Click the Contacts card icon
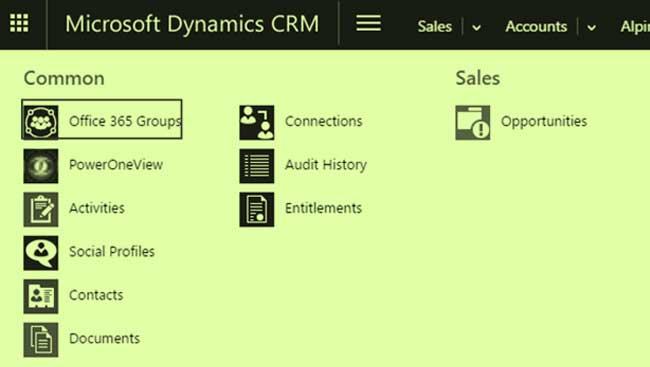This screenshot has height=367, width=650. point(41,297)
